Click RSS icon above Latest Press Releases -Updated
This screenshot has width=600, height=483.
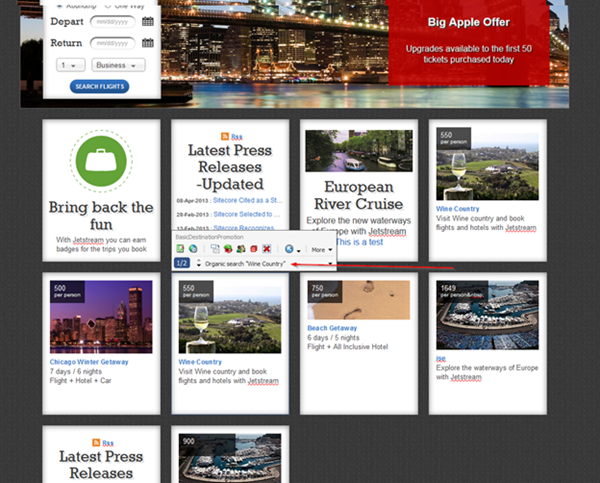[225, 136]
